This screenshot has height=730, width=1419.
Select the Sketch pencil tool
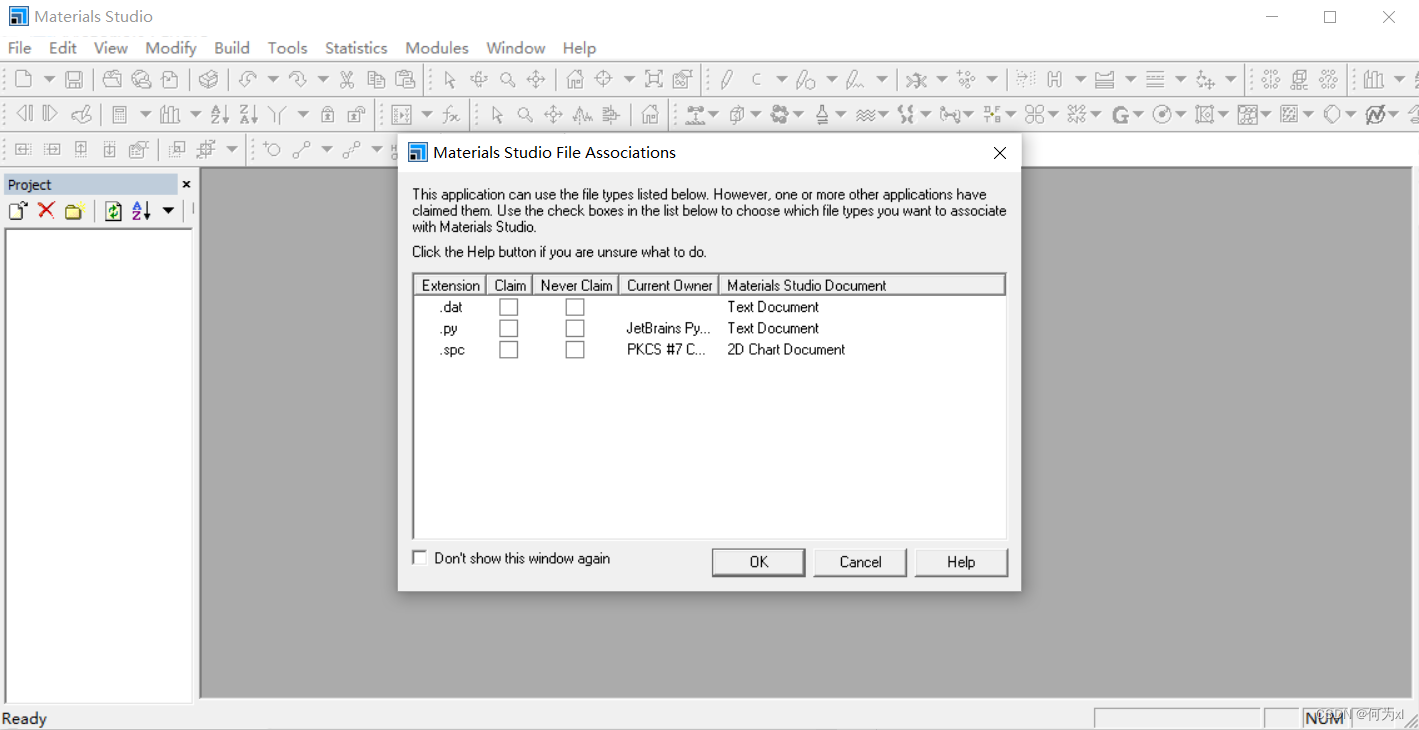(727, 79)
